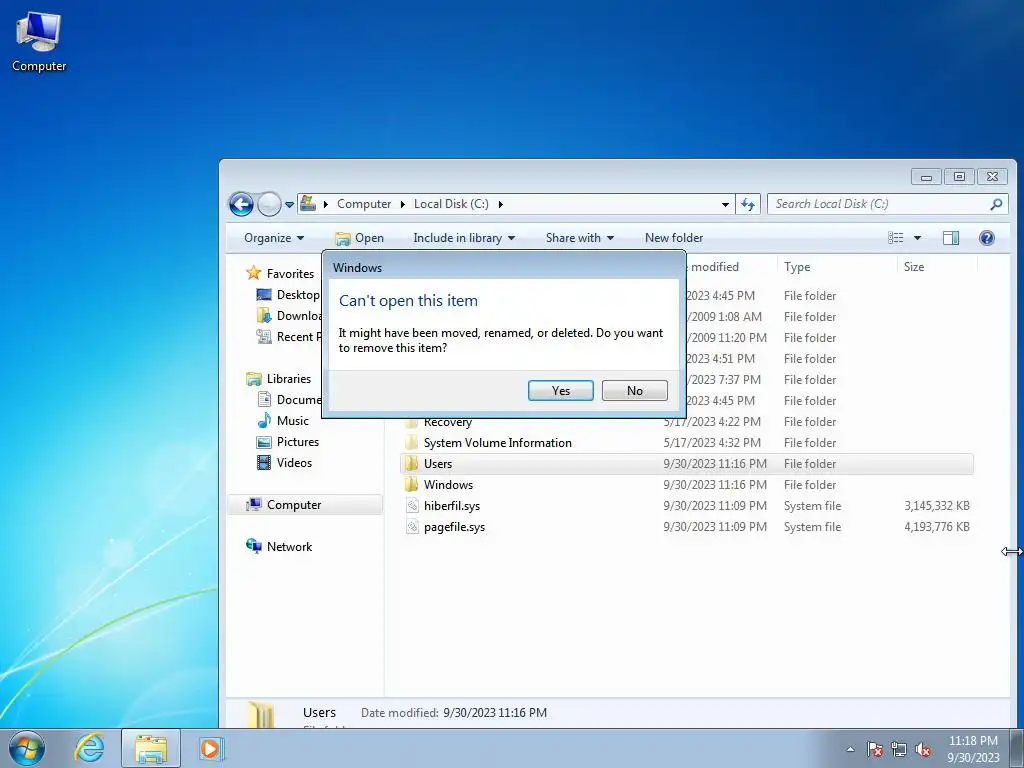Click the forward navigation arrow
The height and width of the screenshot is (768, 1024).
[269, 204]
